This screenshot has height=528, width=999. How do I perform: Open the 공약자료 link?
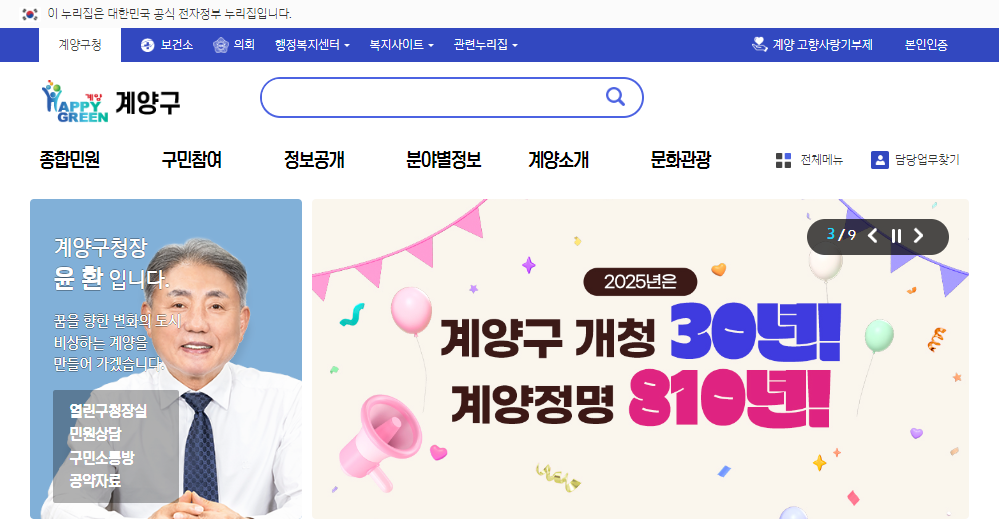[x=95, y=481]
